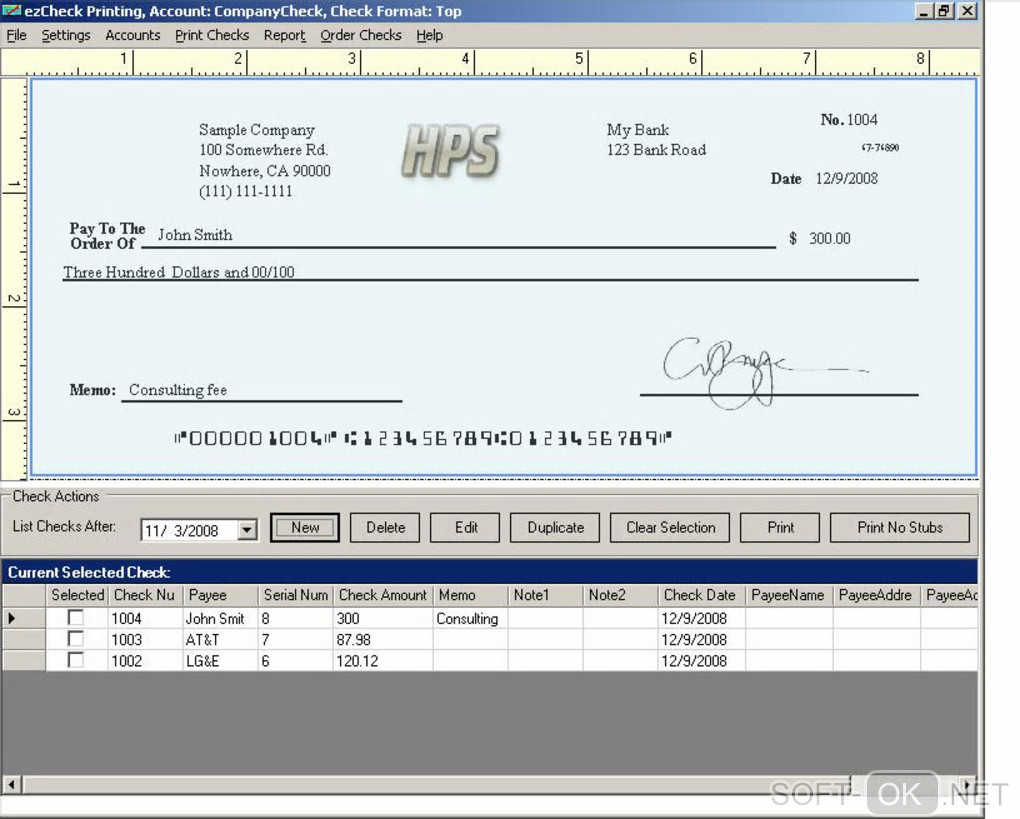Open the Accounts menu
This screenshot has width=1020, height=819.
click(133, 35)
